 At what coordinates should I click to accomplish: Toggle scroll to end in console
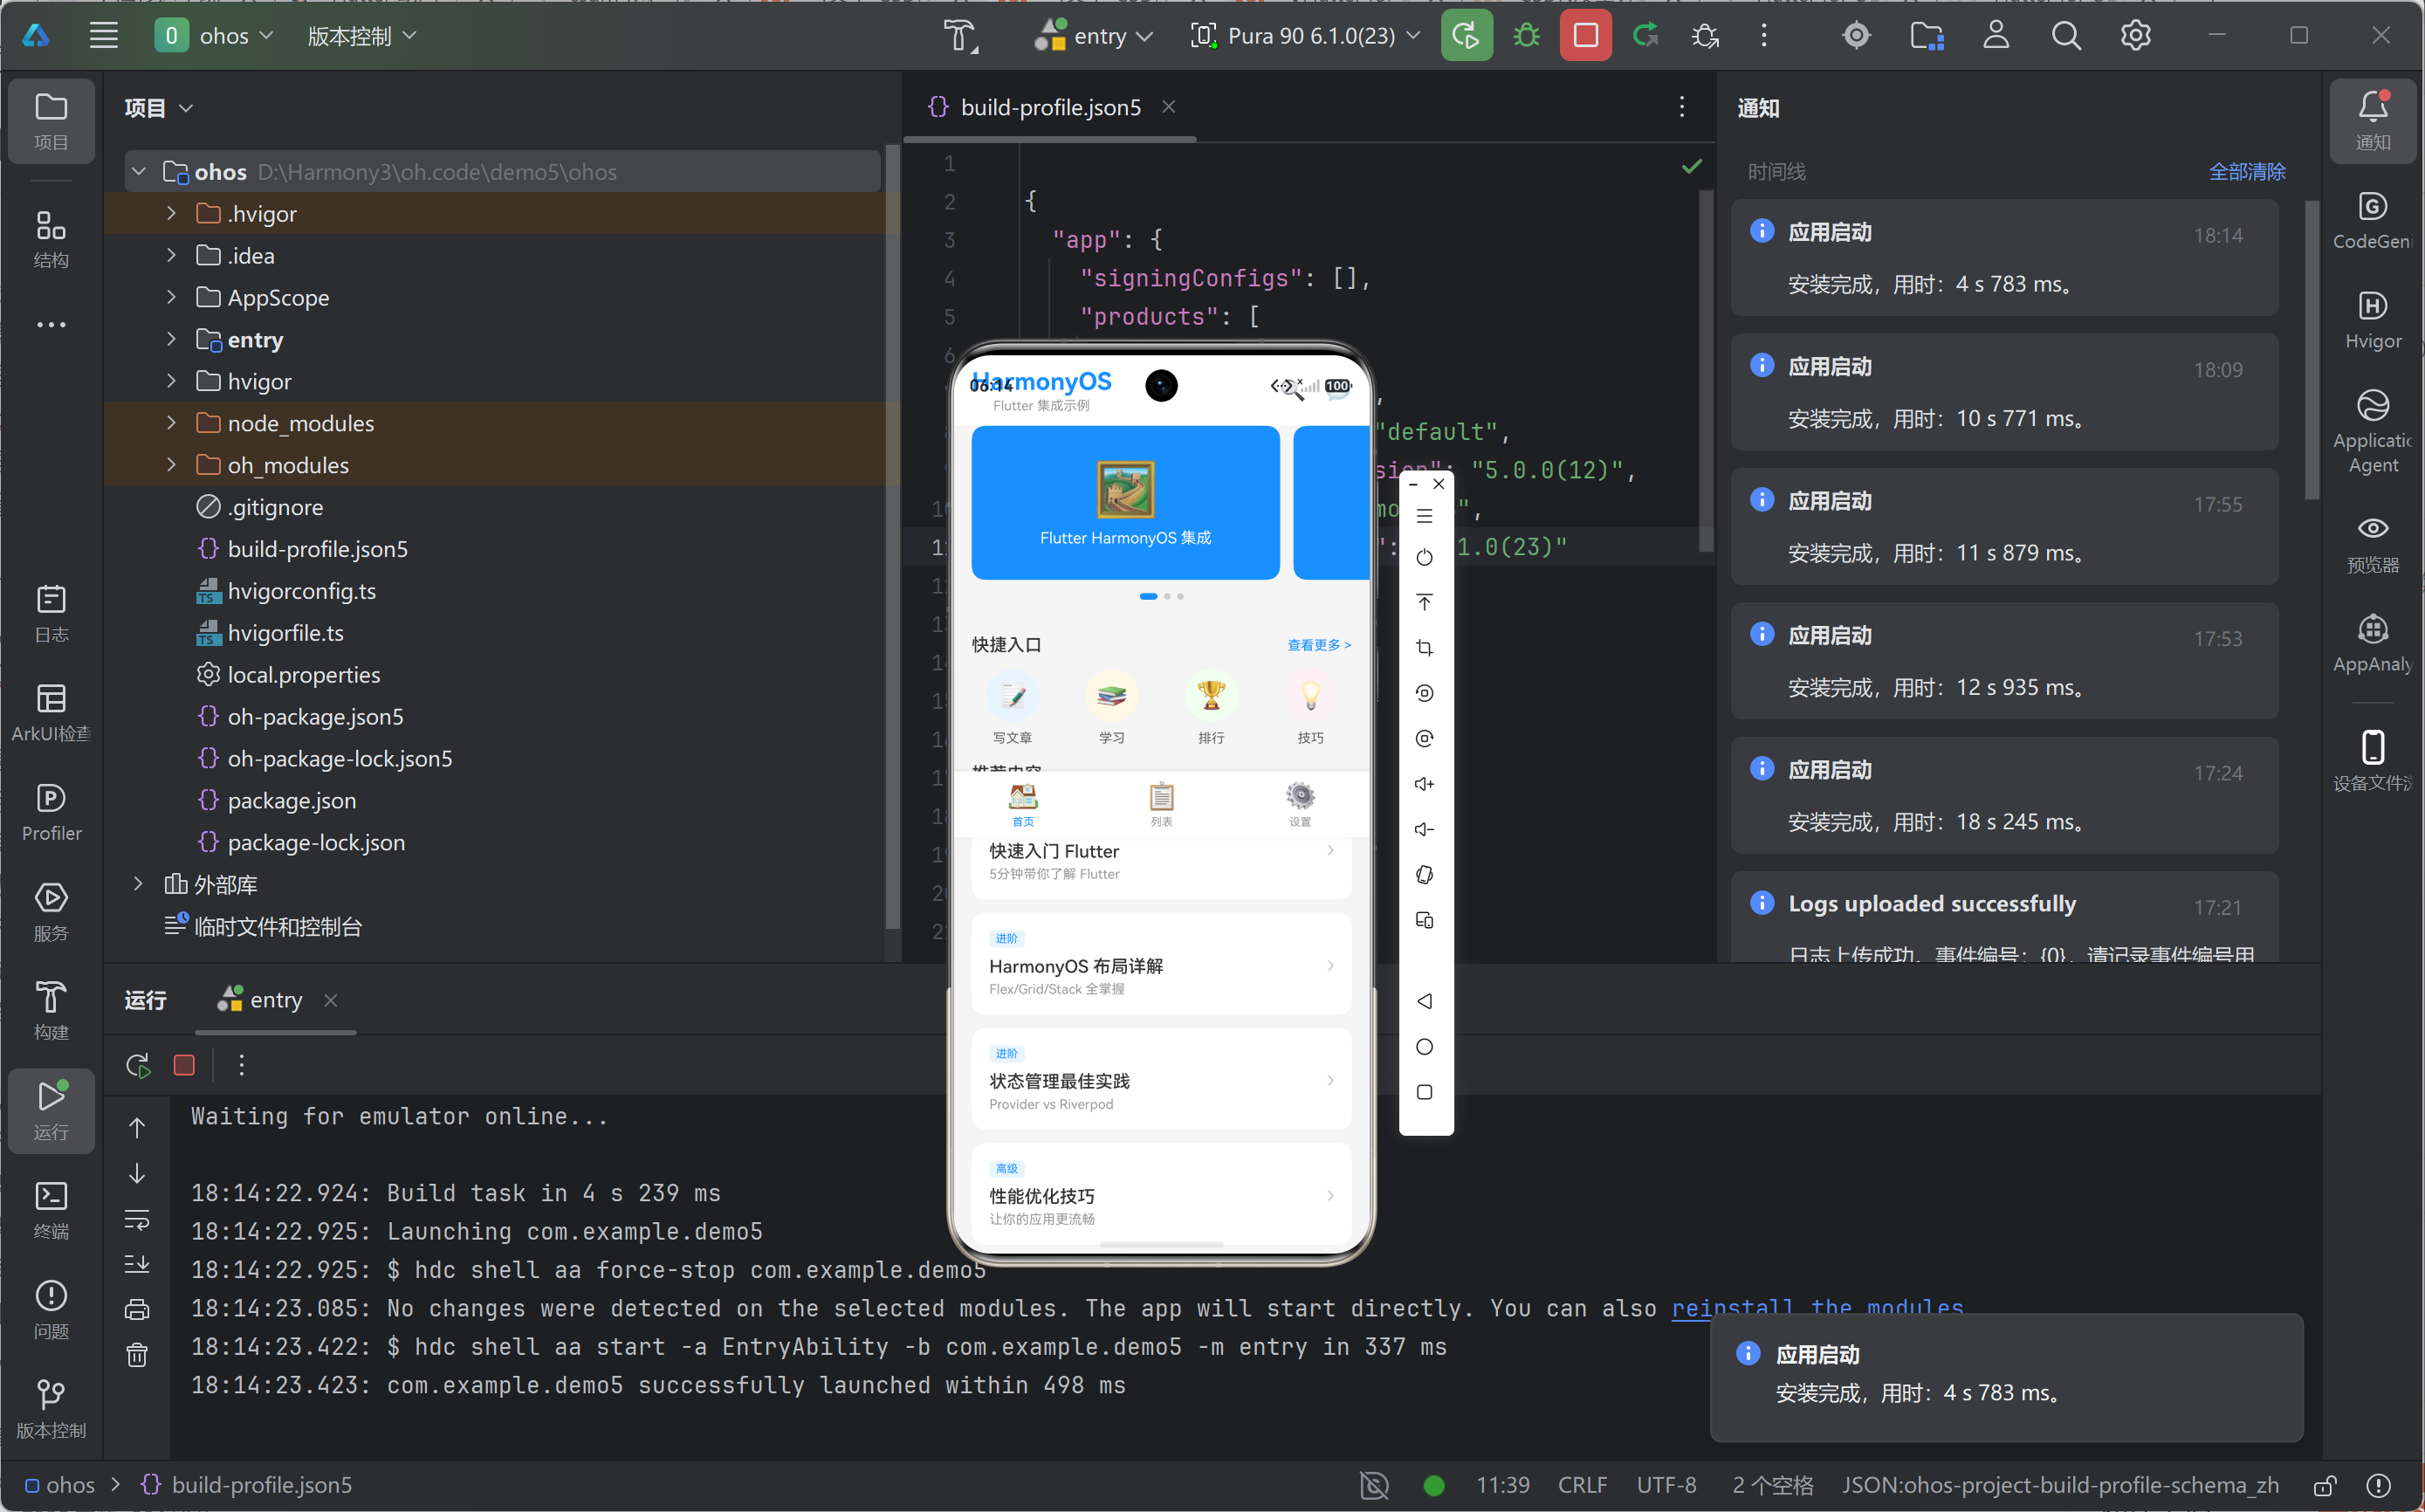click(137, 1264)
